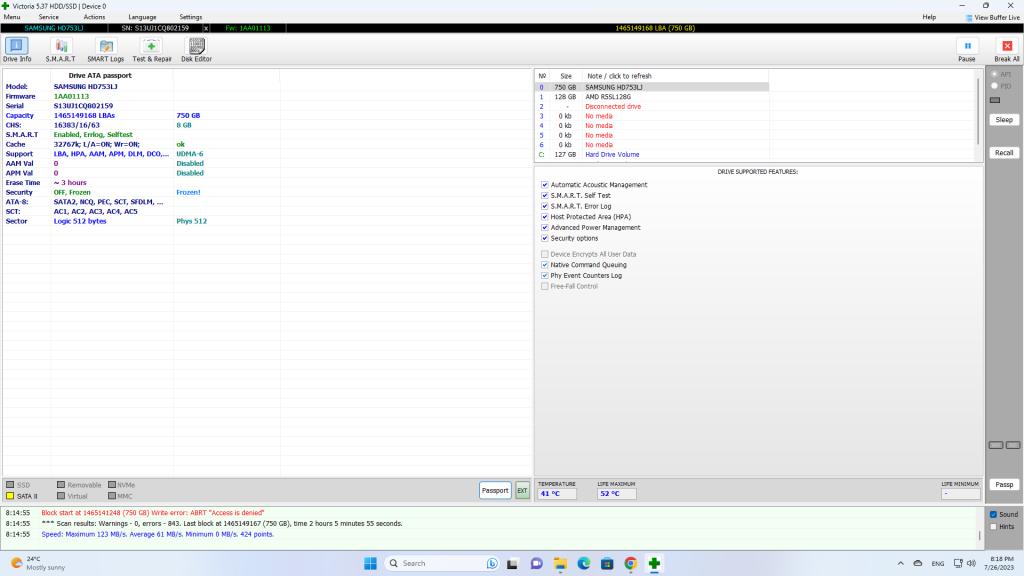
Task: Open the Settings menu
Action: point(190,17)
